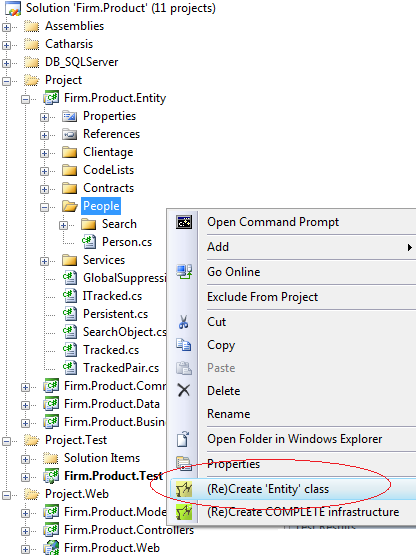Click the Copy pages icon
Viewport: 416px width, 555px height.
184,345
